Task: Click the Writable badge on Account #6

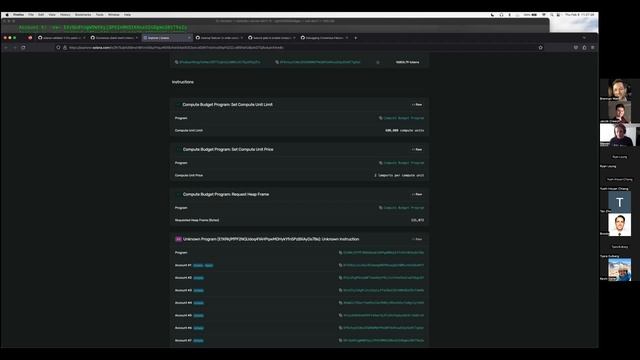Action: click(x=198, y=328)
